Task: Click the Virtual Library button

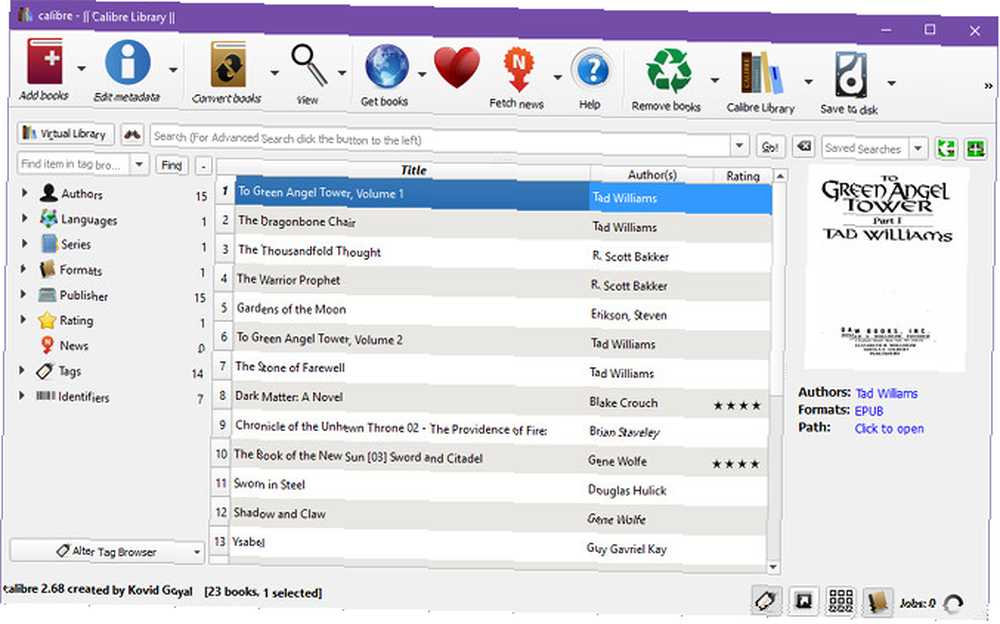Action: [65, 133]
